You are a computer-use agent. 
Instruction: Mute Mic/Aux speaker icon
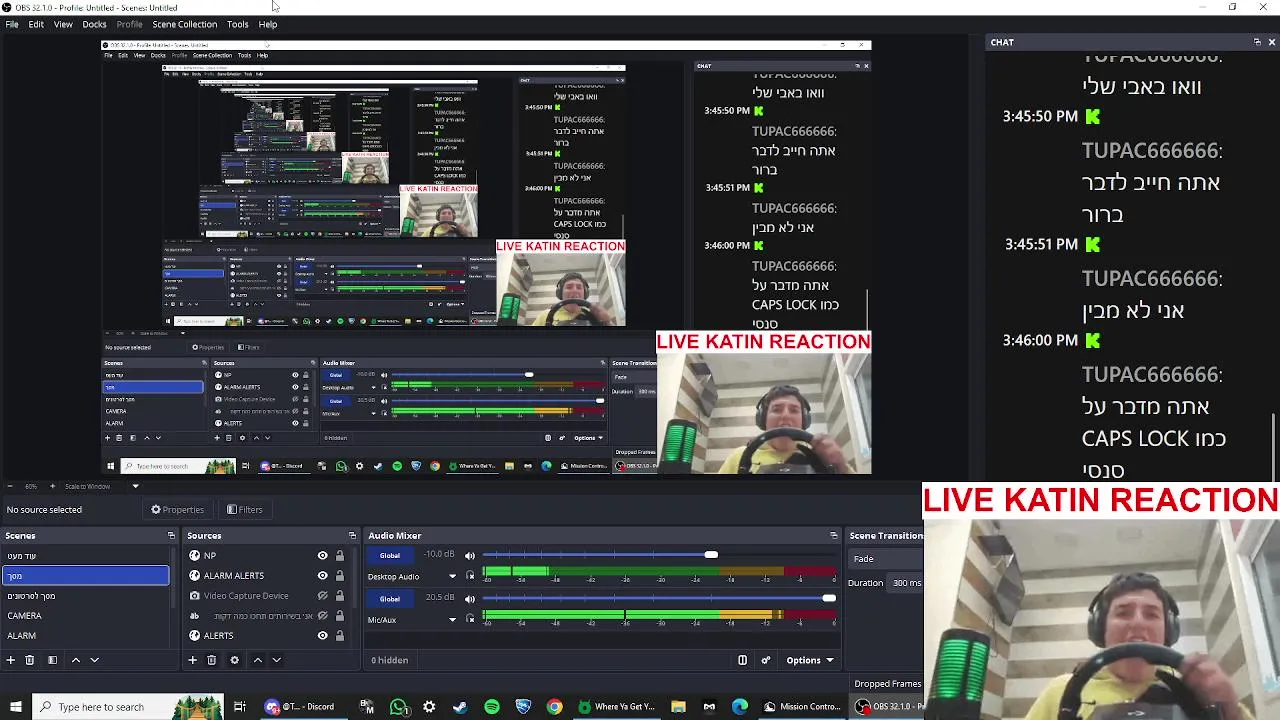coord(470,598)
